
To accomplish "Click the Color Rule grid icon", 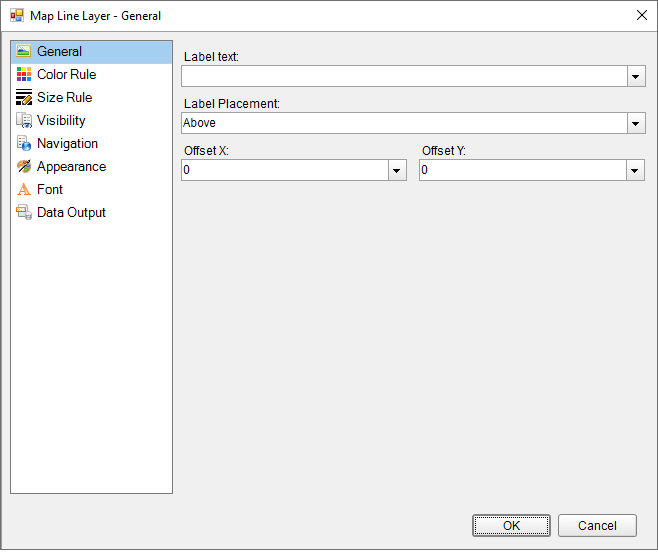I will coord(24,74).
